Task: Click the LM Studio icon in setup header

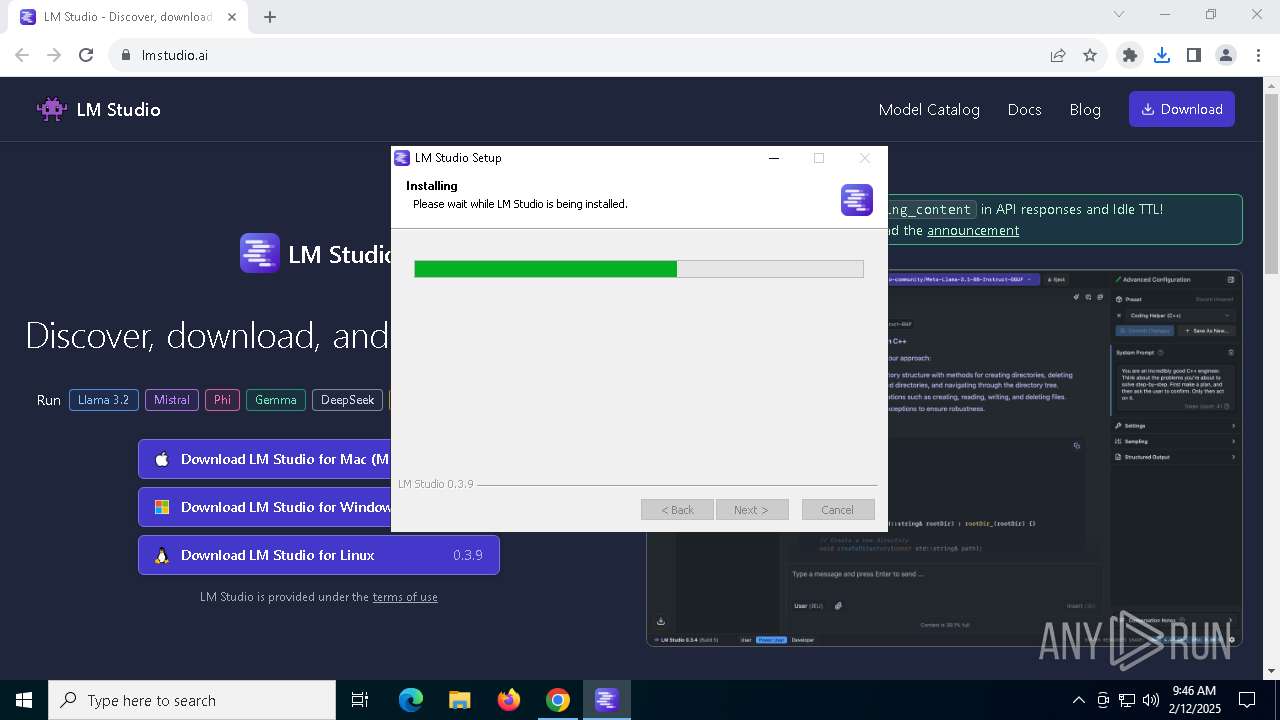Action: pyautogui.click(x=857, y=200)
